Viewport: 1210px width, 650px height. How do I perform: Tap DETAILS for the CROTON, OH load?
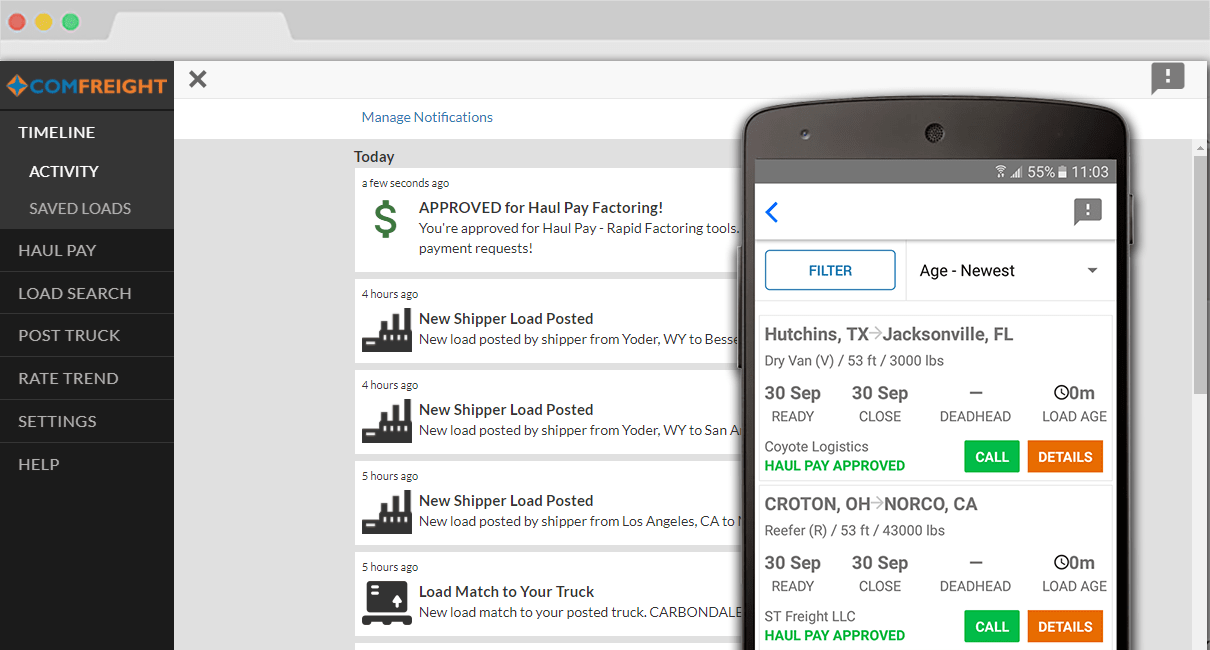pos(1065,627)
